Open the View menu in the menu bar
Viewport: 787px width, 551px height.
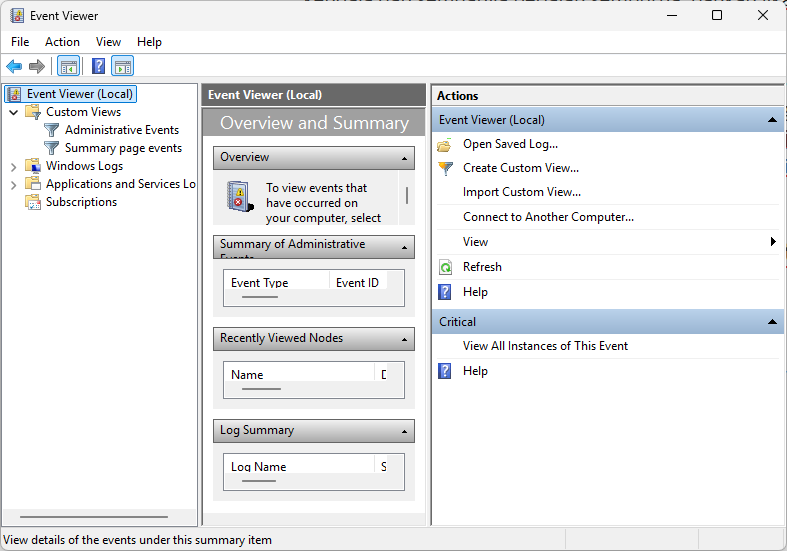click(108, 42)
